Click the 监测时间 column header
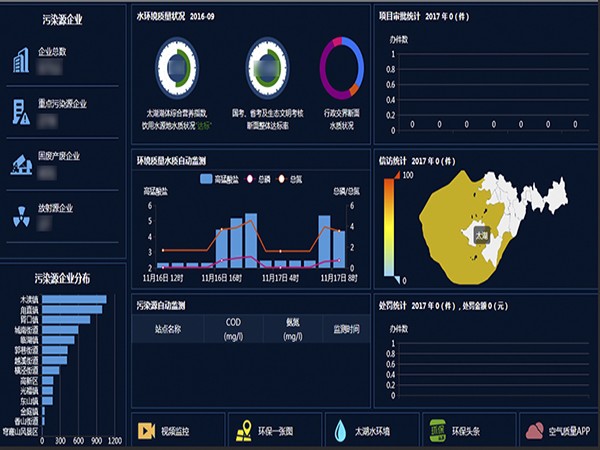 click(345, 328)
